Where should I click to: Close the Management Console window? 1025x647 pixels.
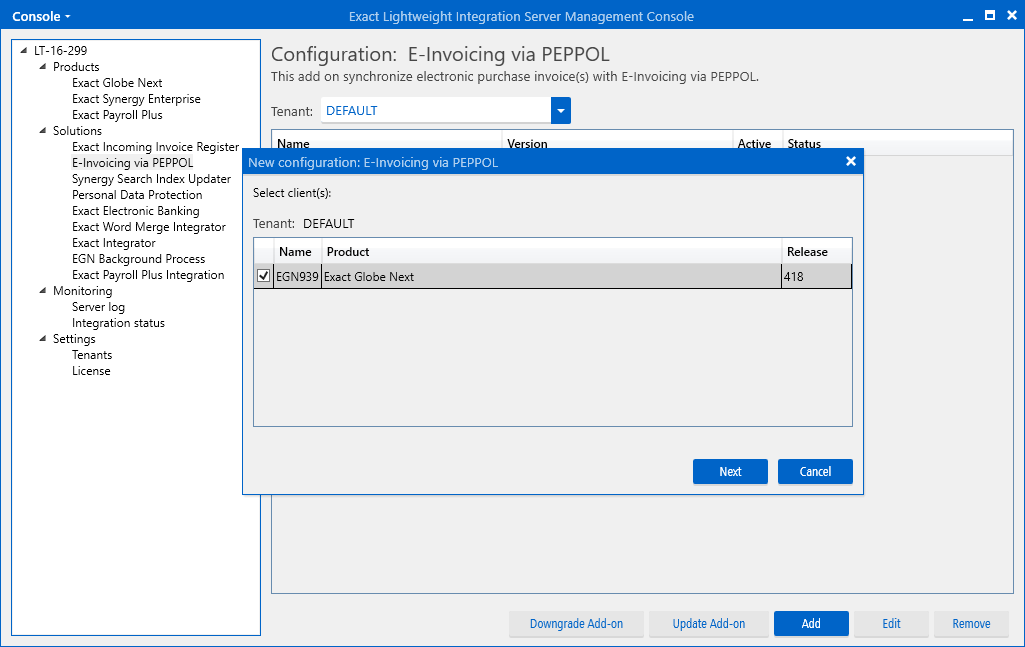tap(1011, 16)
